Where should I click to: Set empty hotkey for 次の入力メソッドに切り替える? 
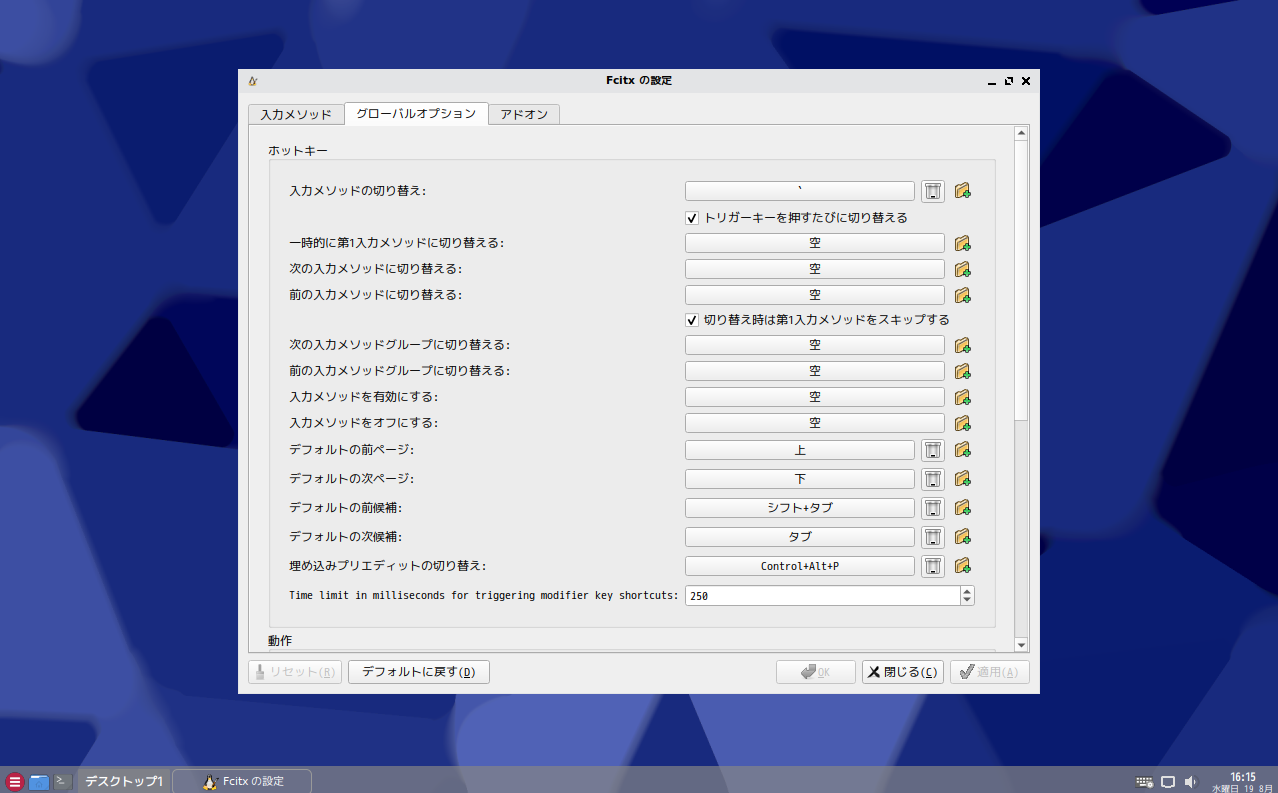815,269
